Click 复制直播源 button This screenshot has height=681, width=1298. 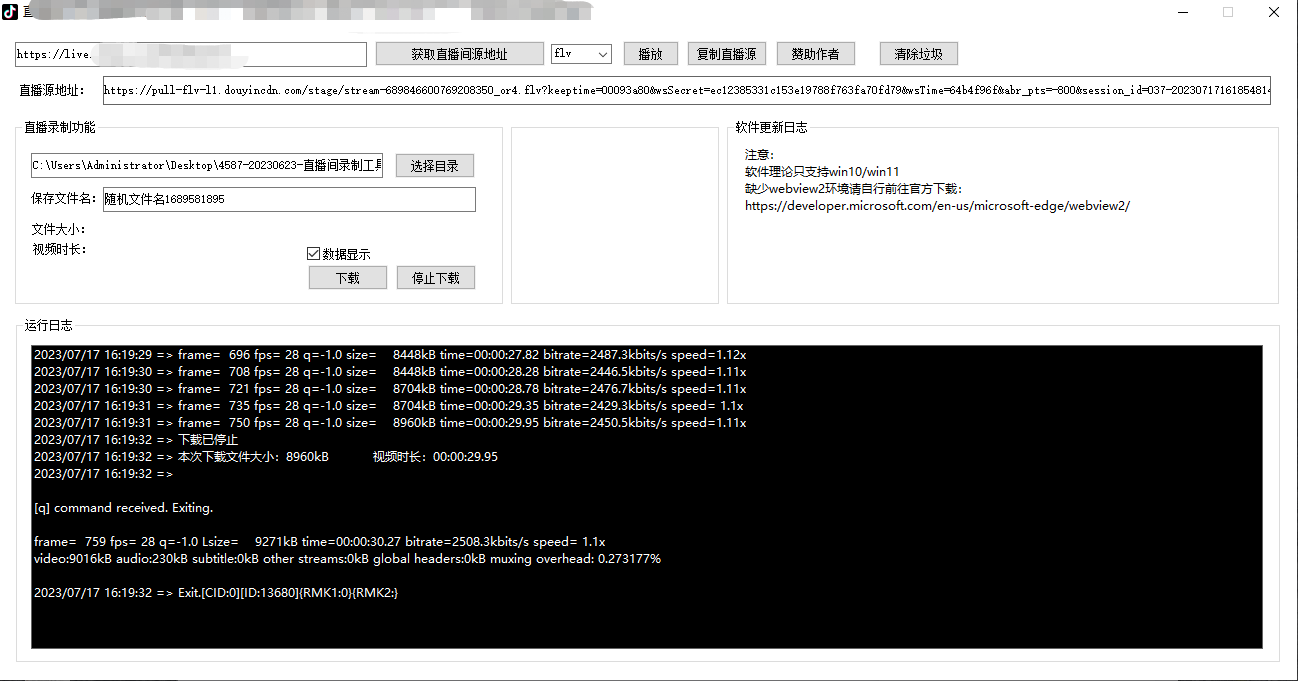pyautogui.click(x=726, y=54)
